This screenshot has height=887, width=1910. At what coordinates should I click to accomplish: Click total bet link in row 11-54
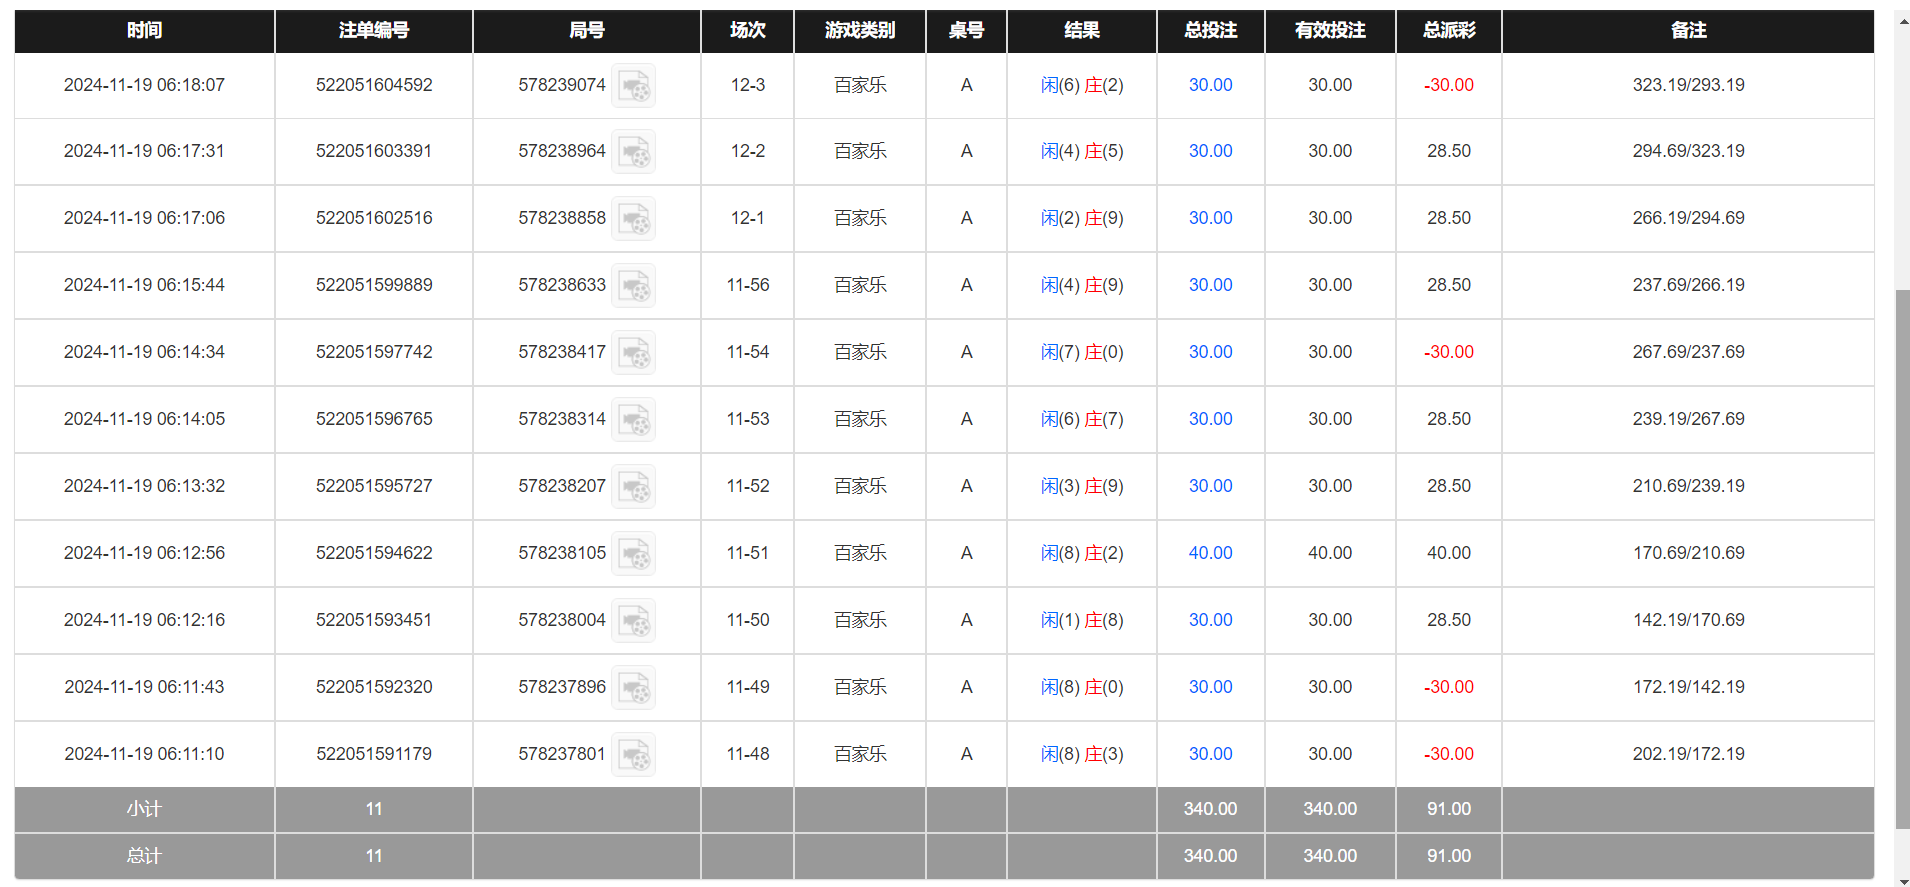point(1210,352)
